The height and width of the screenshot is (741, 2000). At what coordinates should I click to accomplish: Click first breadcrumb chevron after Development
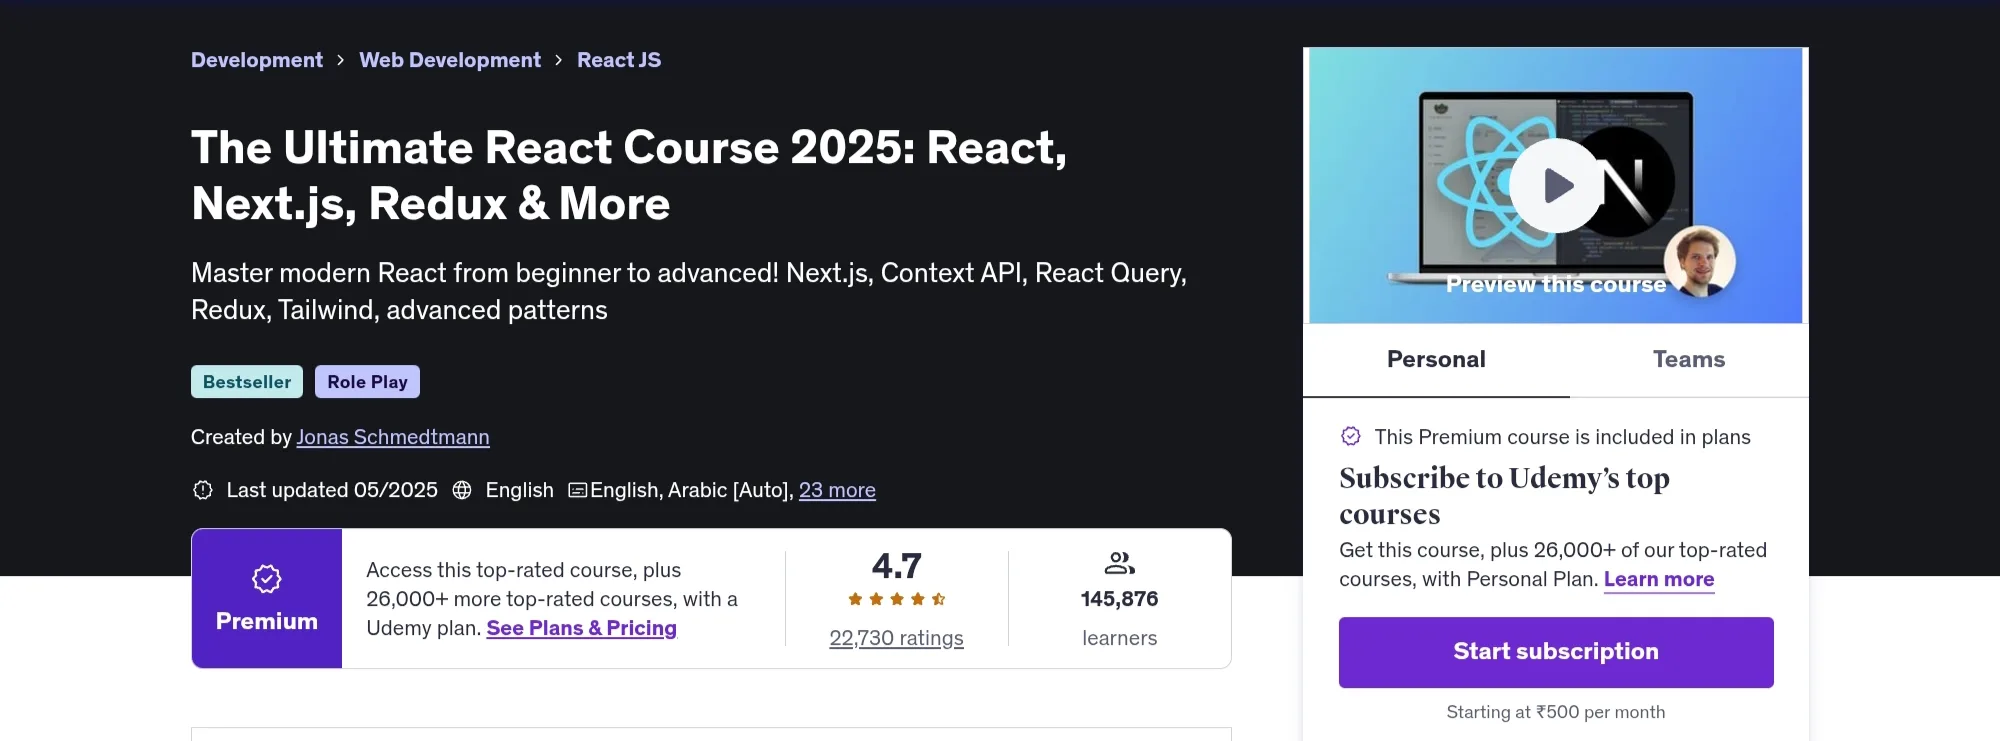tap(341, 60)
